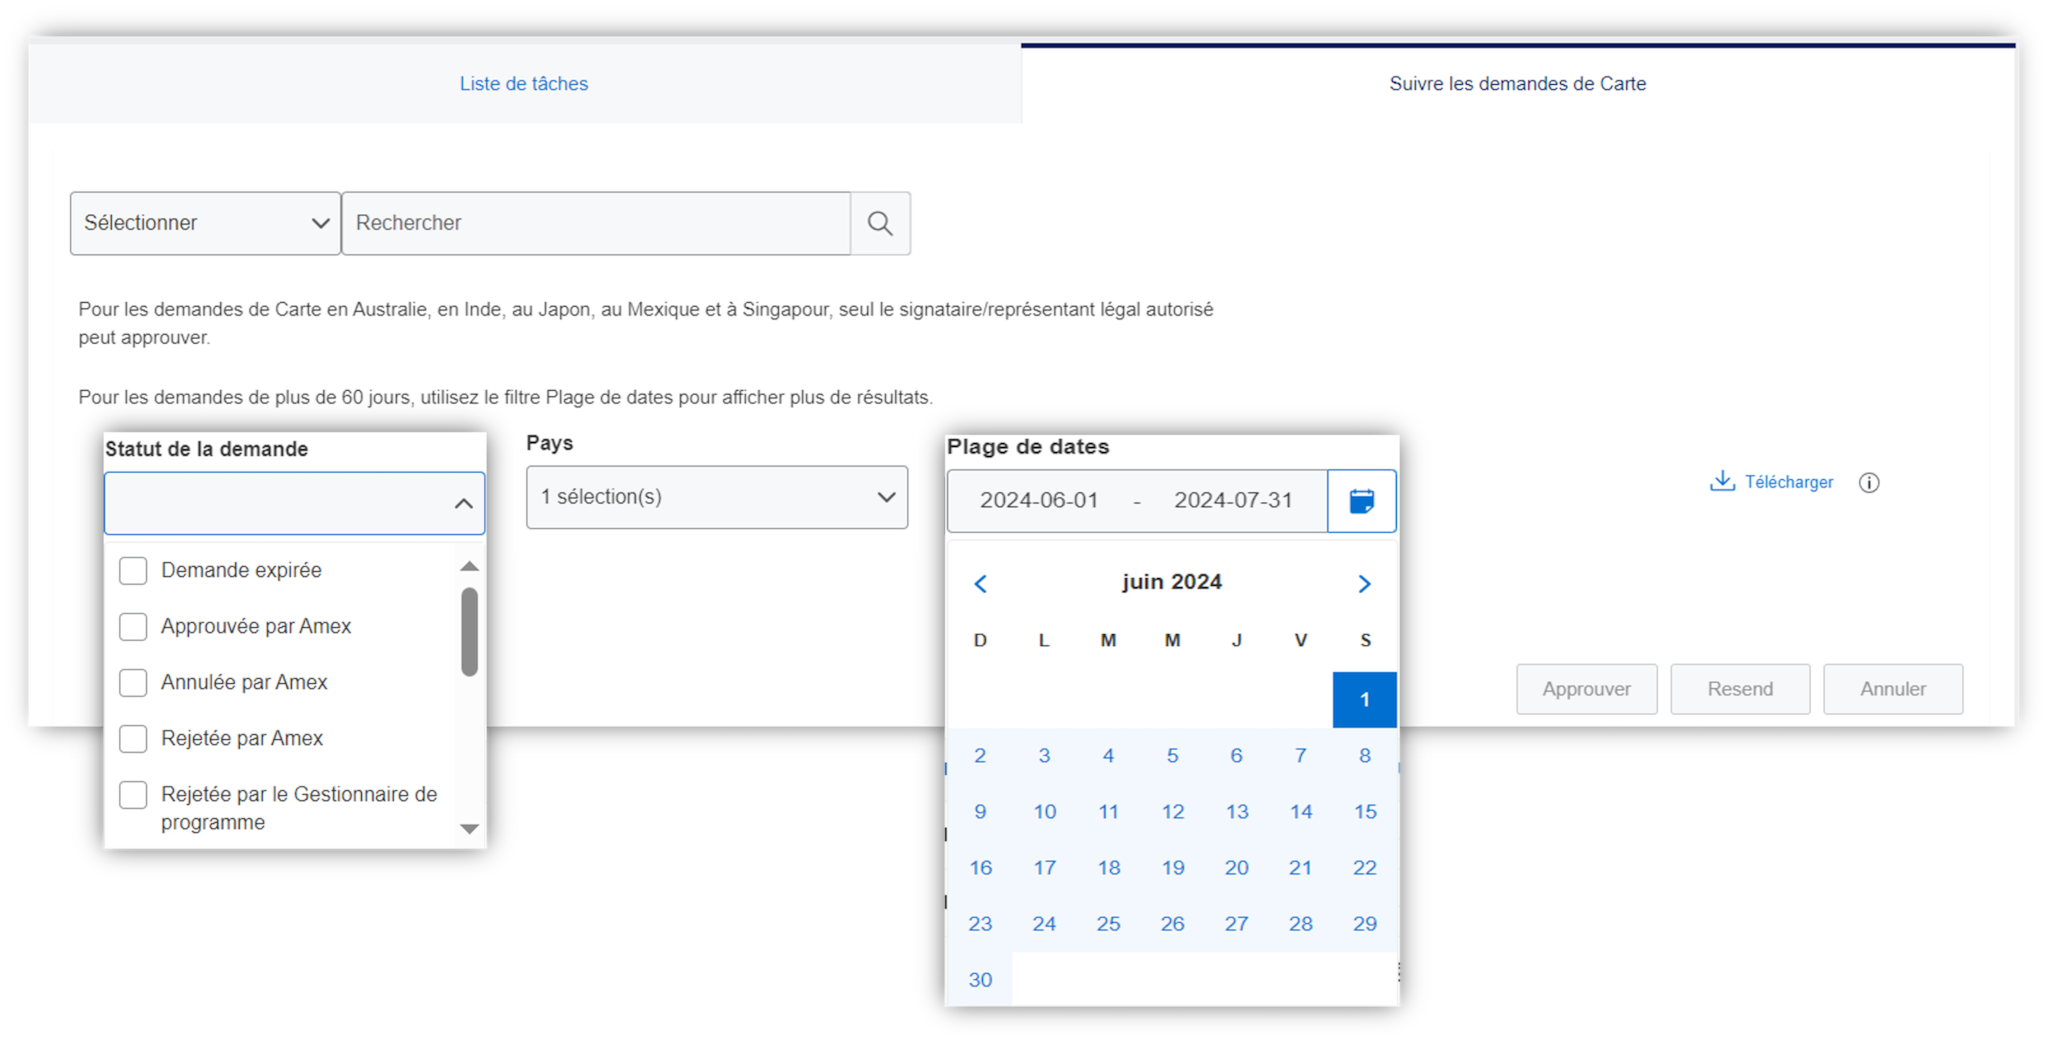Advance to next month in calendar
Viewport: 2048px width, 1042px height.
point(1364,584)
